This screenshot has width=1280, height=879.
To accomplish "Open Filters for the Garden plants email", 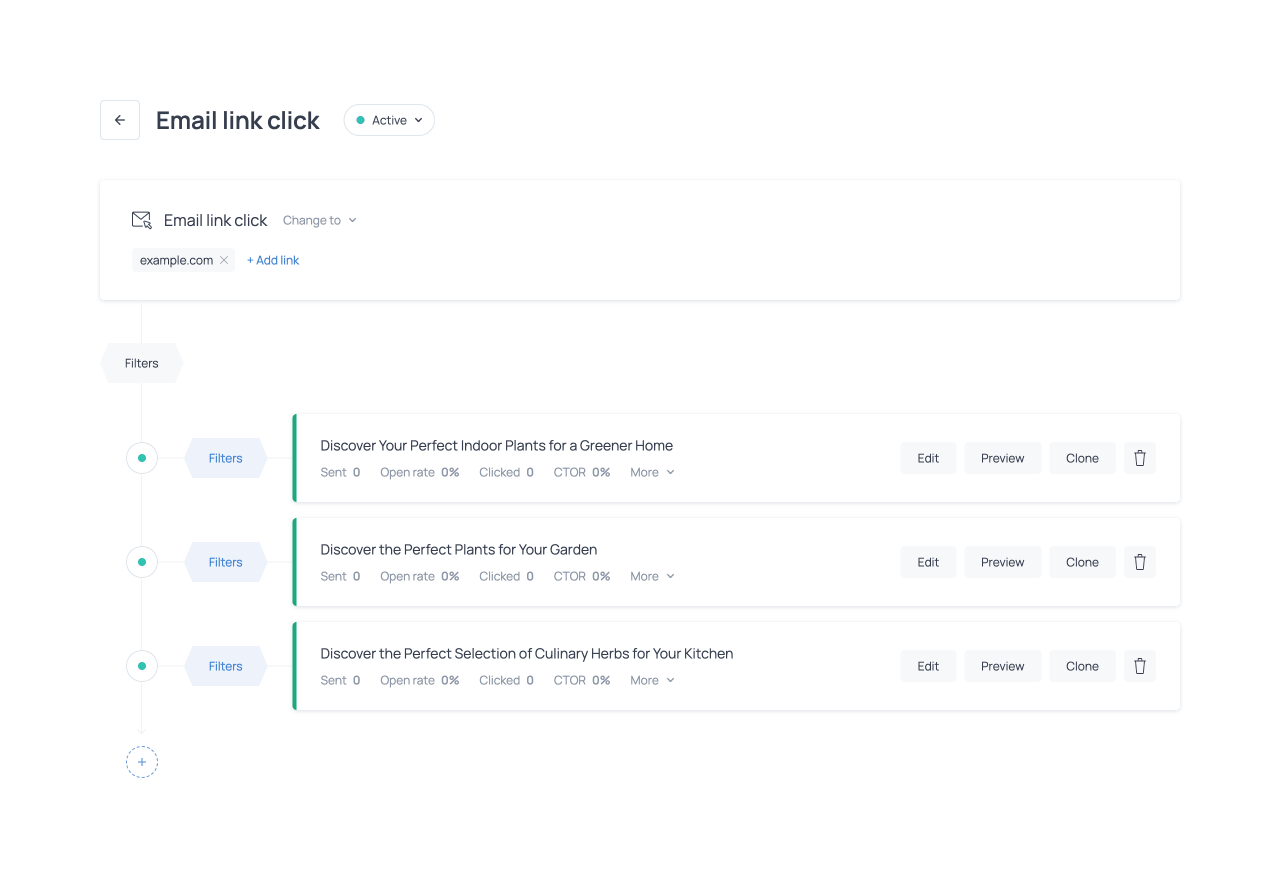I will [226, 562].
